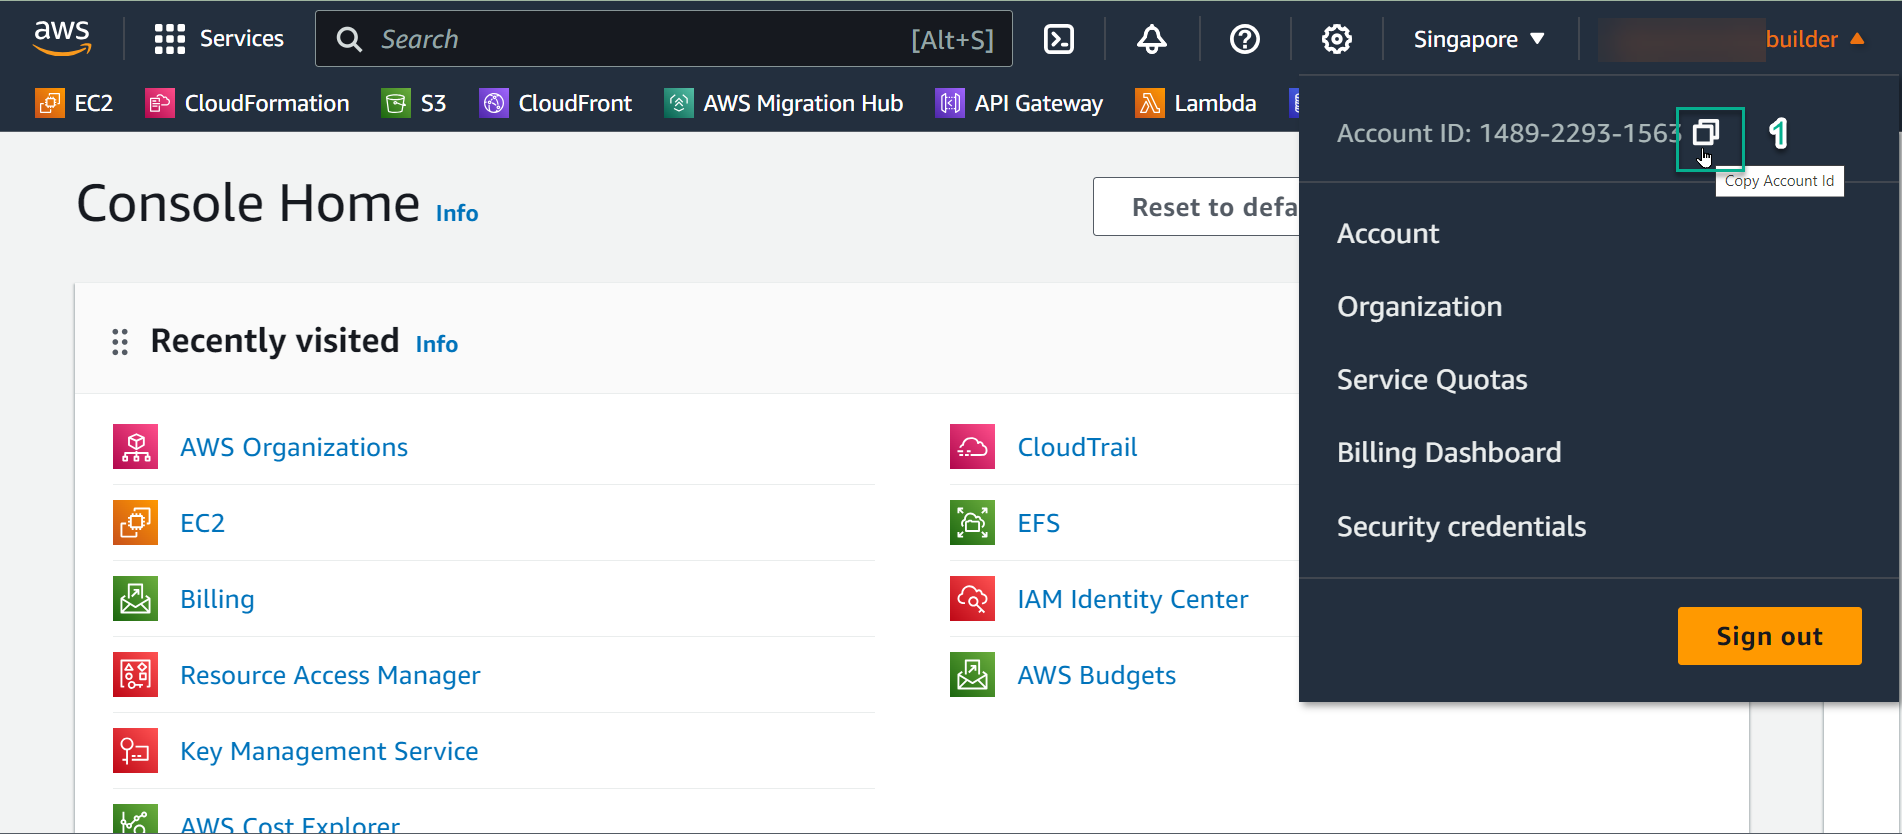
Task: Click the Services label in the header
Action: (242, 39)
